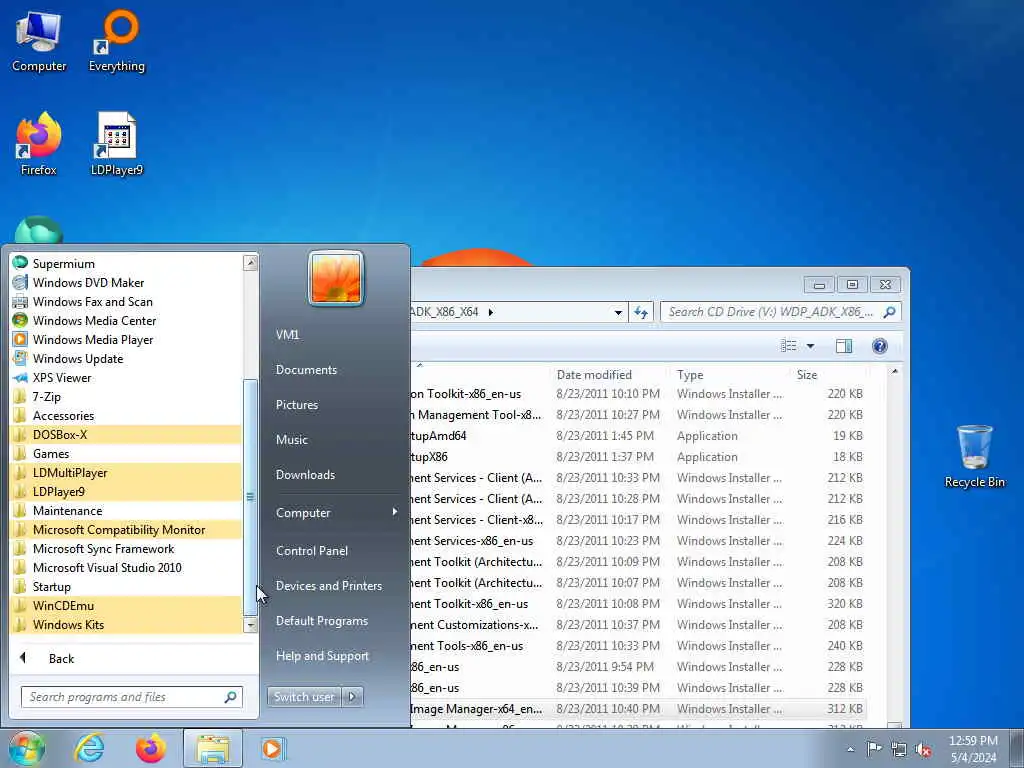
Task: Sort files by Size column
Action: pos(807,374)
